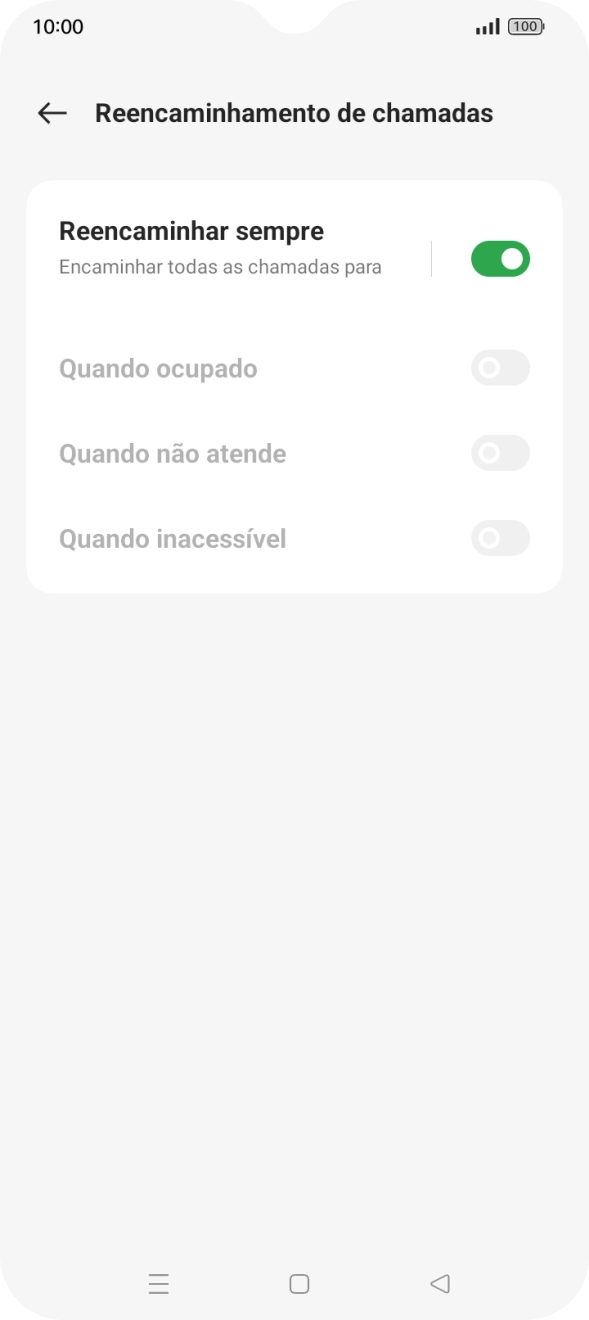Enable Quando ocupado call forwarding
Image resolution: width=589 pixels, height=1320 pixels.
coord(500,368)
